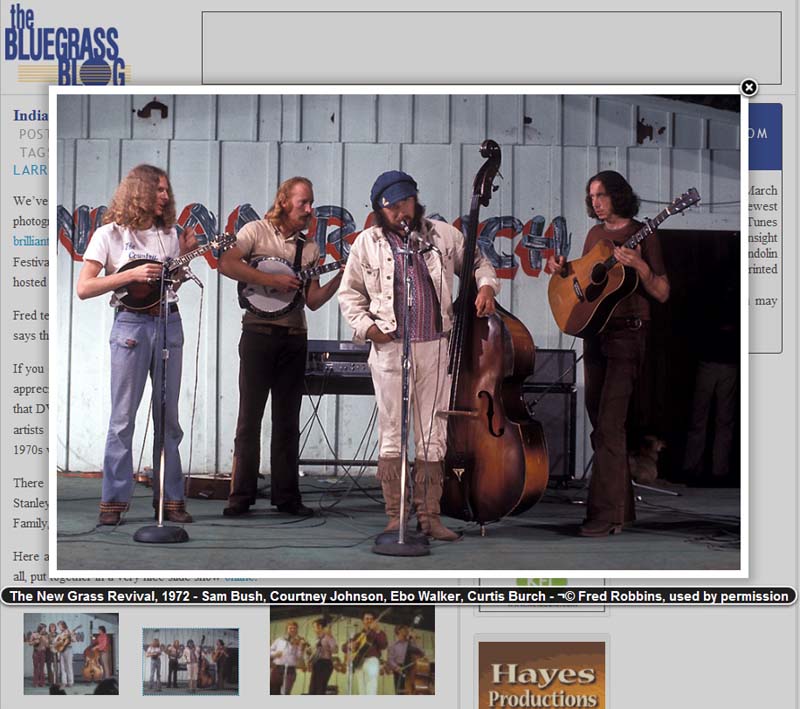Open the Hayes Productions advertisement
Screen dimensions: 800x709
541,676
